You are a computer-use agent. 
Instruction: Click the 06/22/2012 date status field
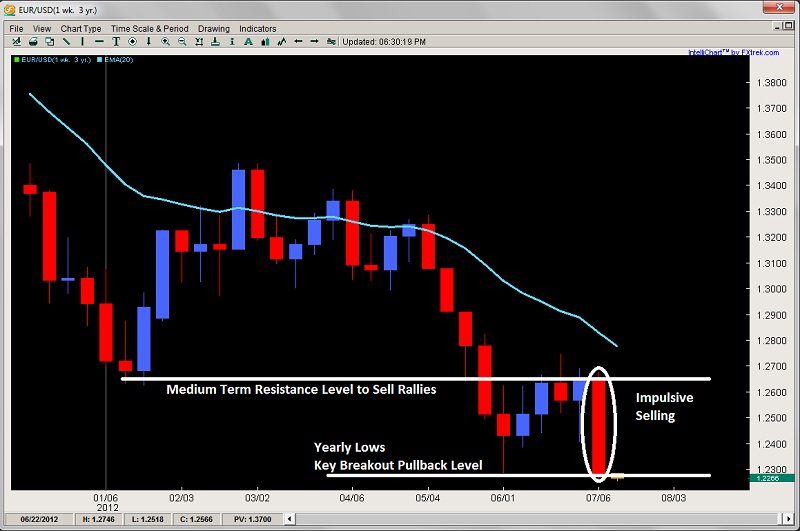pos(39,519)
